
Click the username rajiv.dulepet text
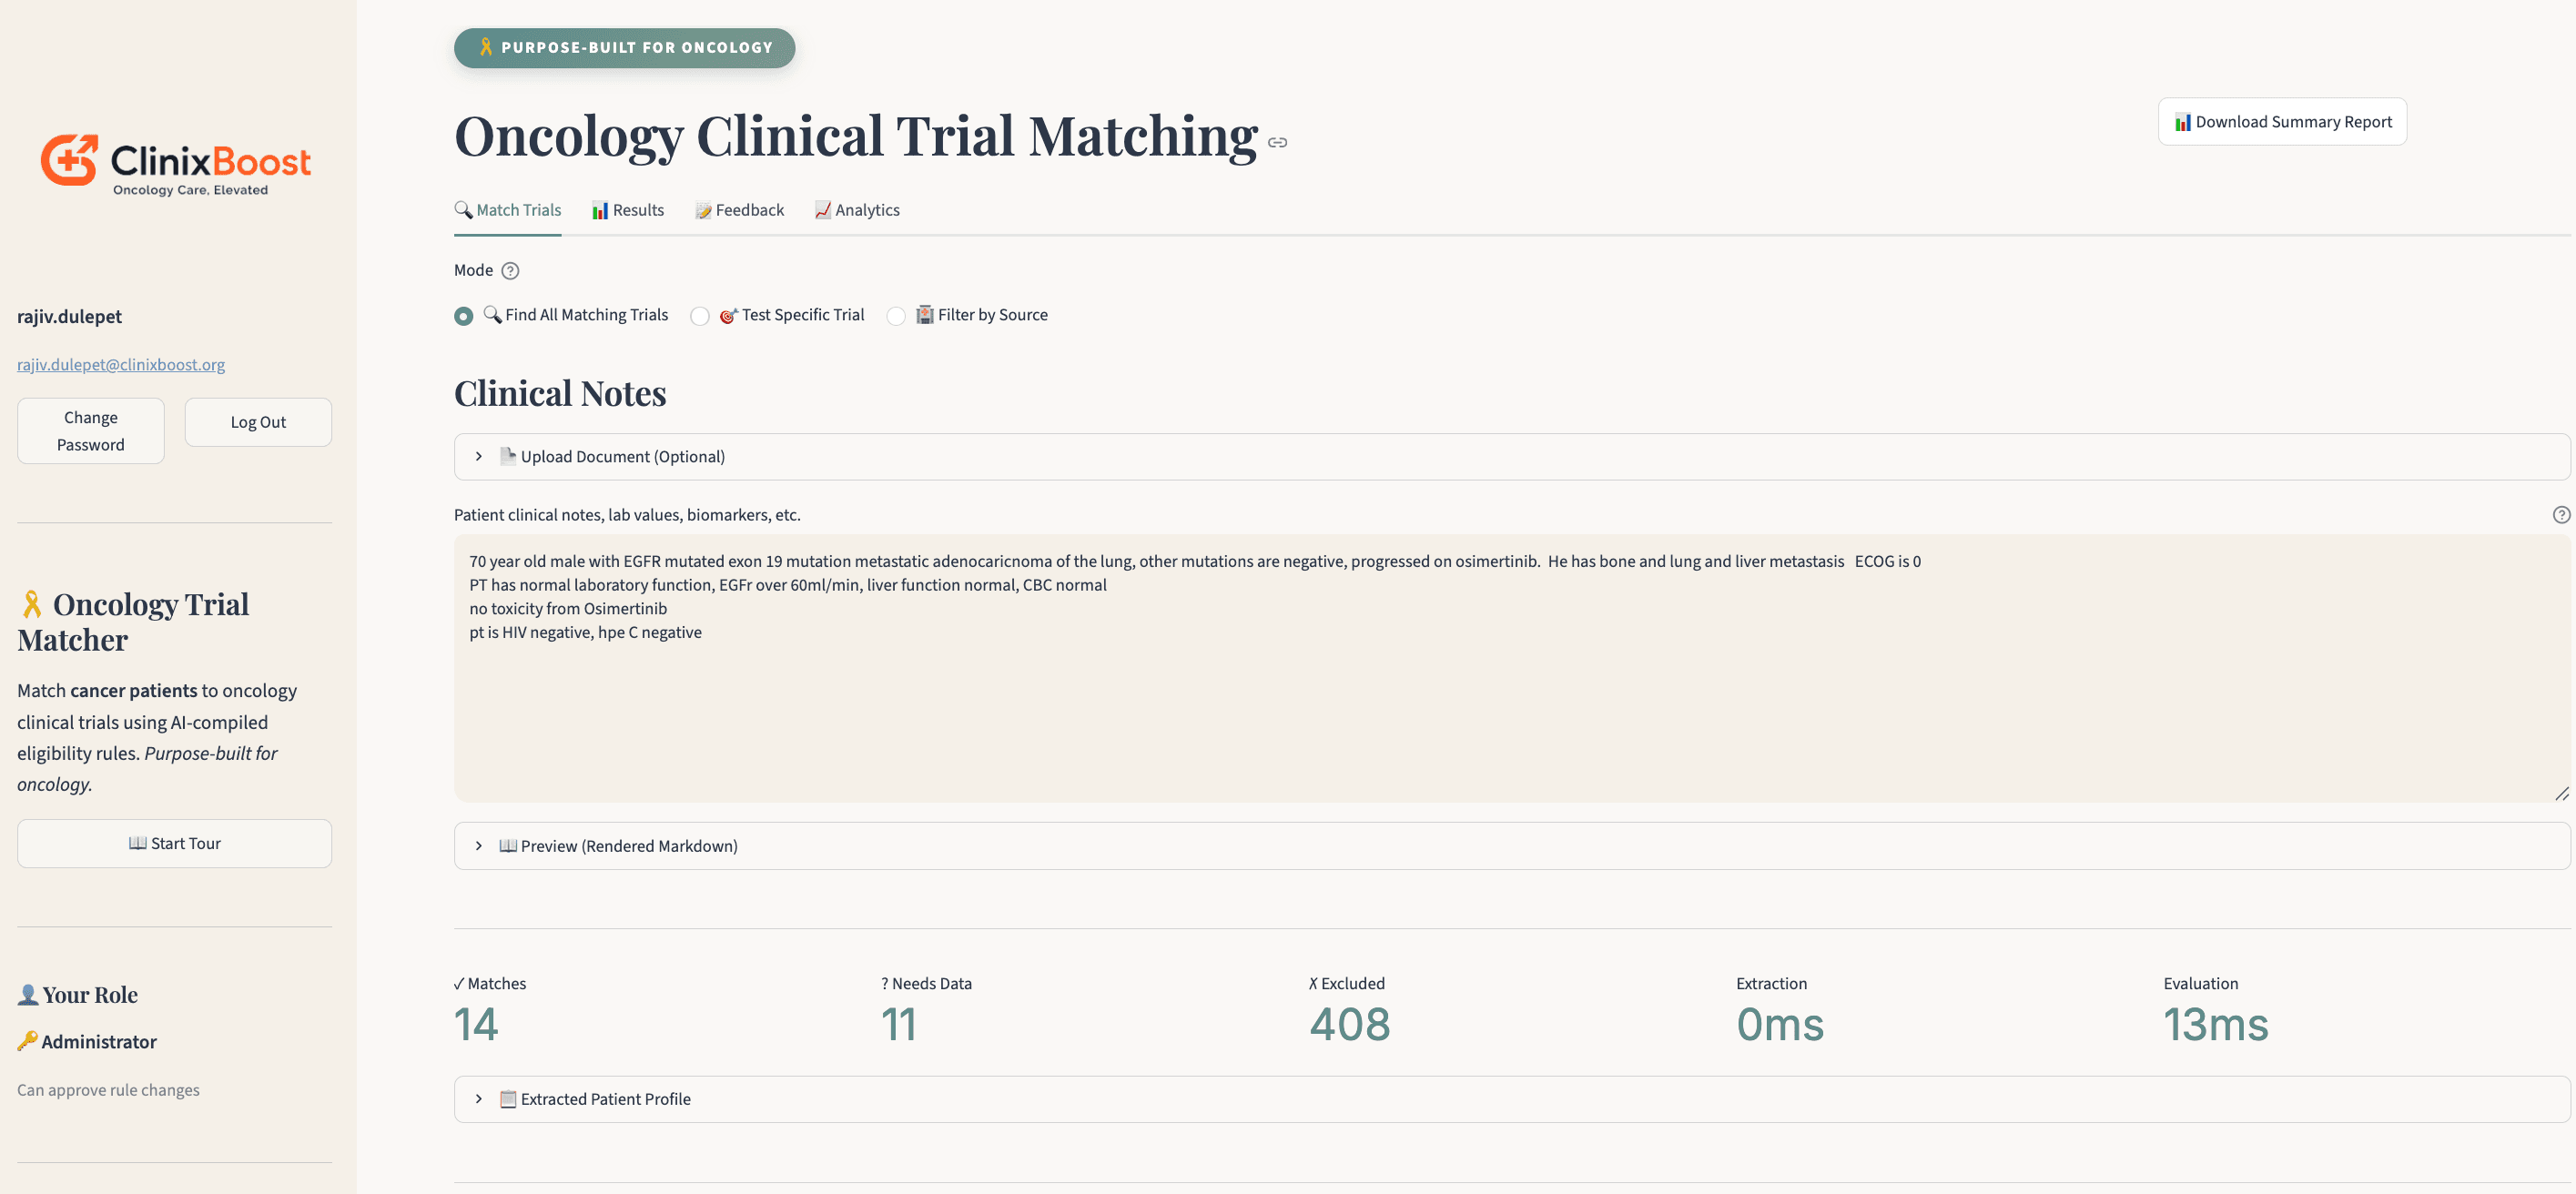(x=69, y=316)
